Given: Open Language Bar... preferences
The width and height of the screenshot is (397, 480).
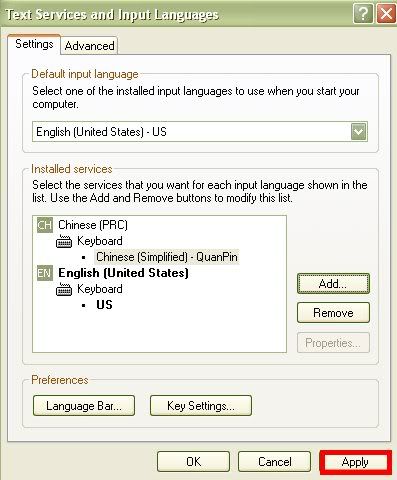Looking at the screenshot, I should click(84, 406).
